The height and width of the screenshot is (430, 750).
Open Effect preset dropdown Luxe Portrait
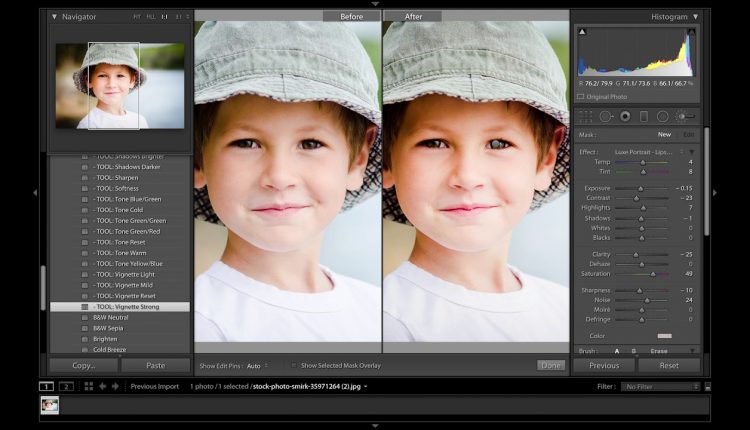tap(648, 152)
